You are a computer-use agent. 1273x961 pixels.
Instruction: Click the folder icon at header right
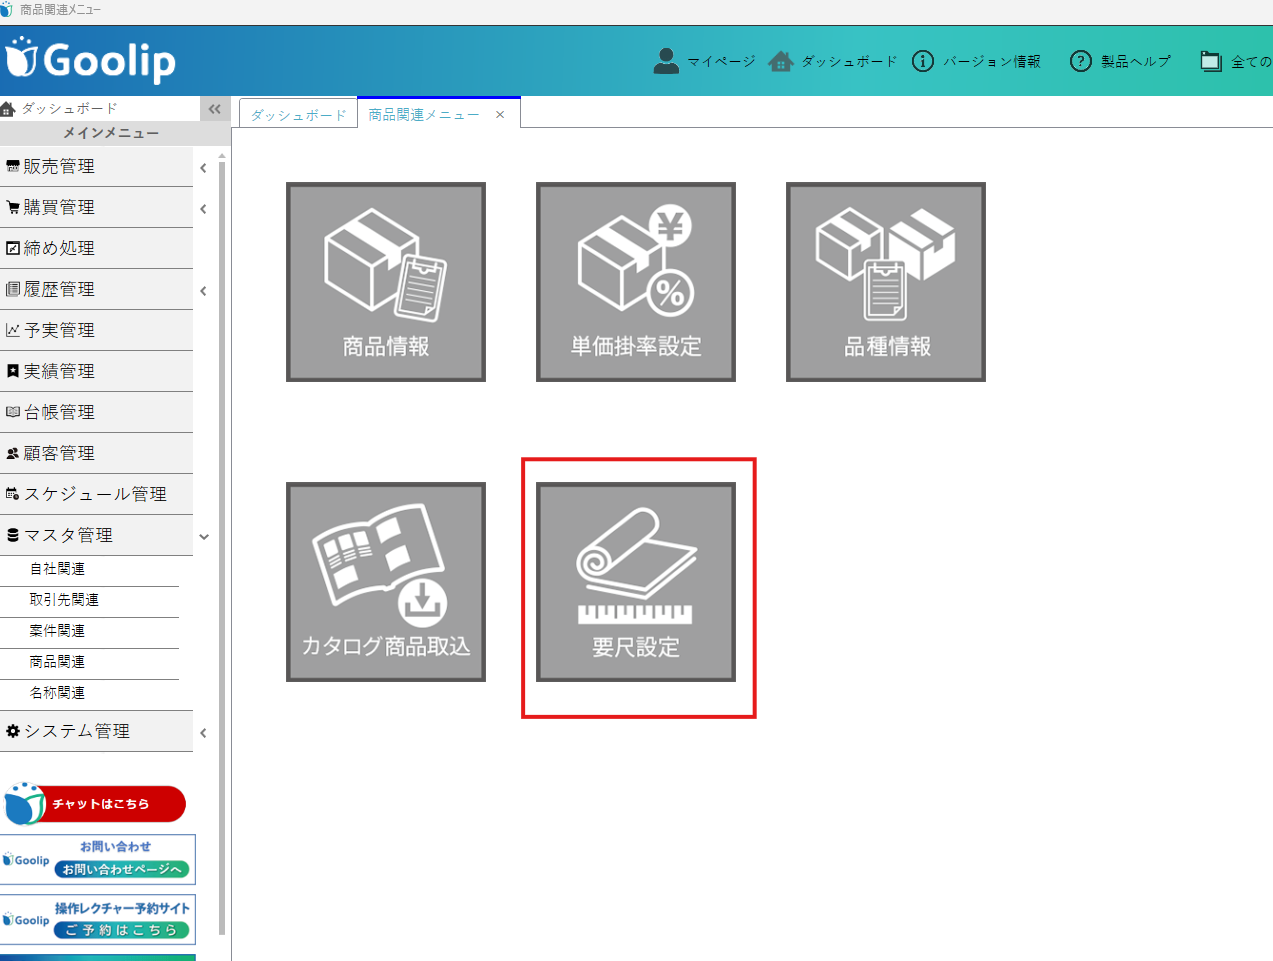(1211, 61)
